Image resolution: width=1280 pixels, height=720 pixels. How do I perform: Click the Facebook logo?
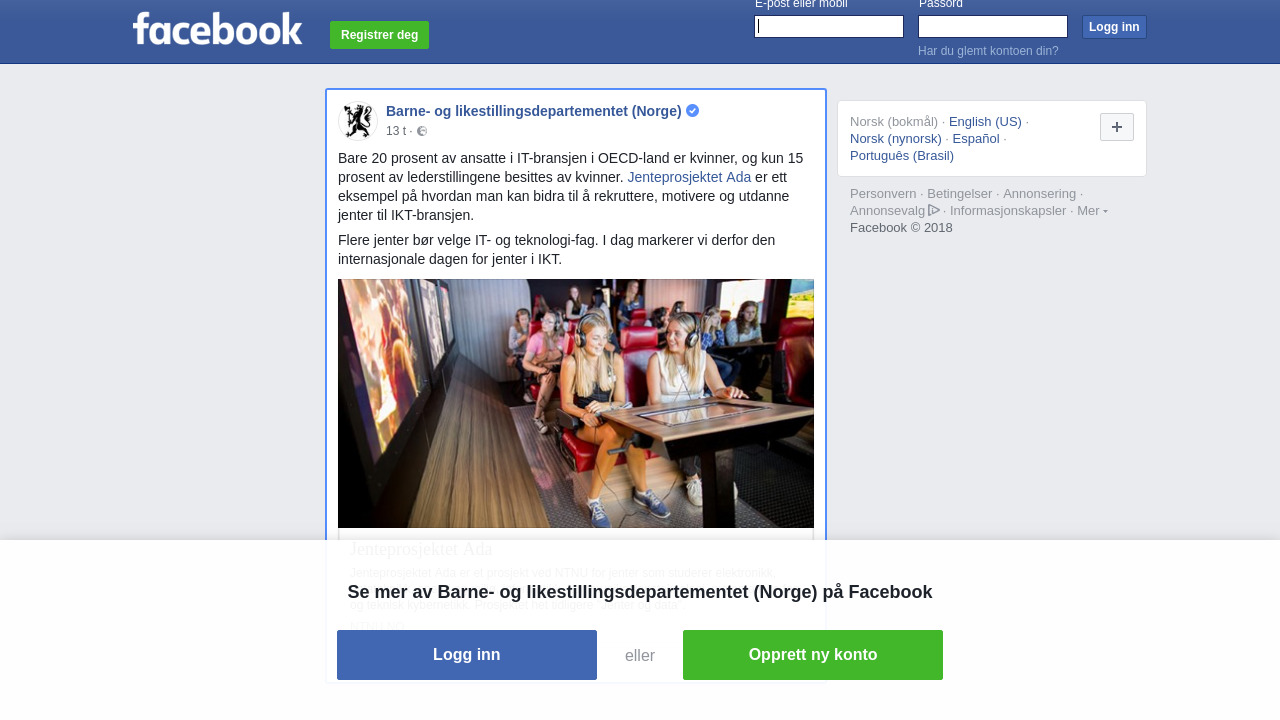tap(217, 28)
